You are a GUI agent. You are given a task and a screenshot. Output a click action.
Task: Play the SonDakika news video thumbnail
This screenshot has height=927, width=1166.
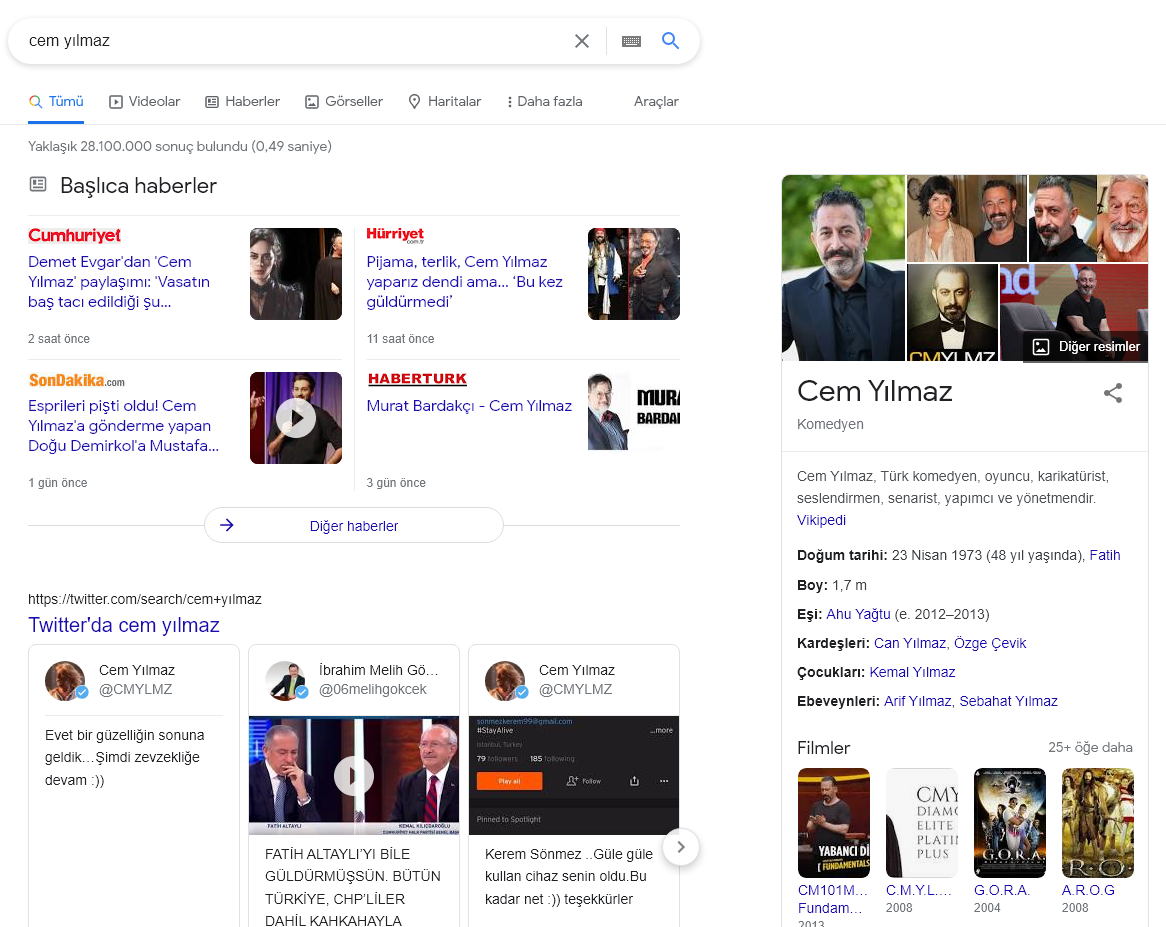coord(296,419)
